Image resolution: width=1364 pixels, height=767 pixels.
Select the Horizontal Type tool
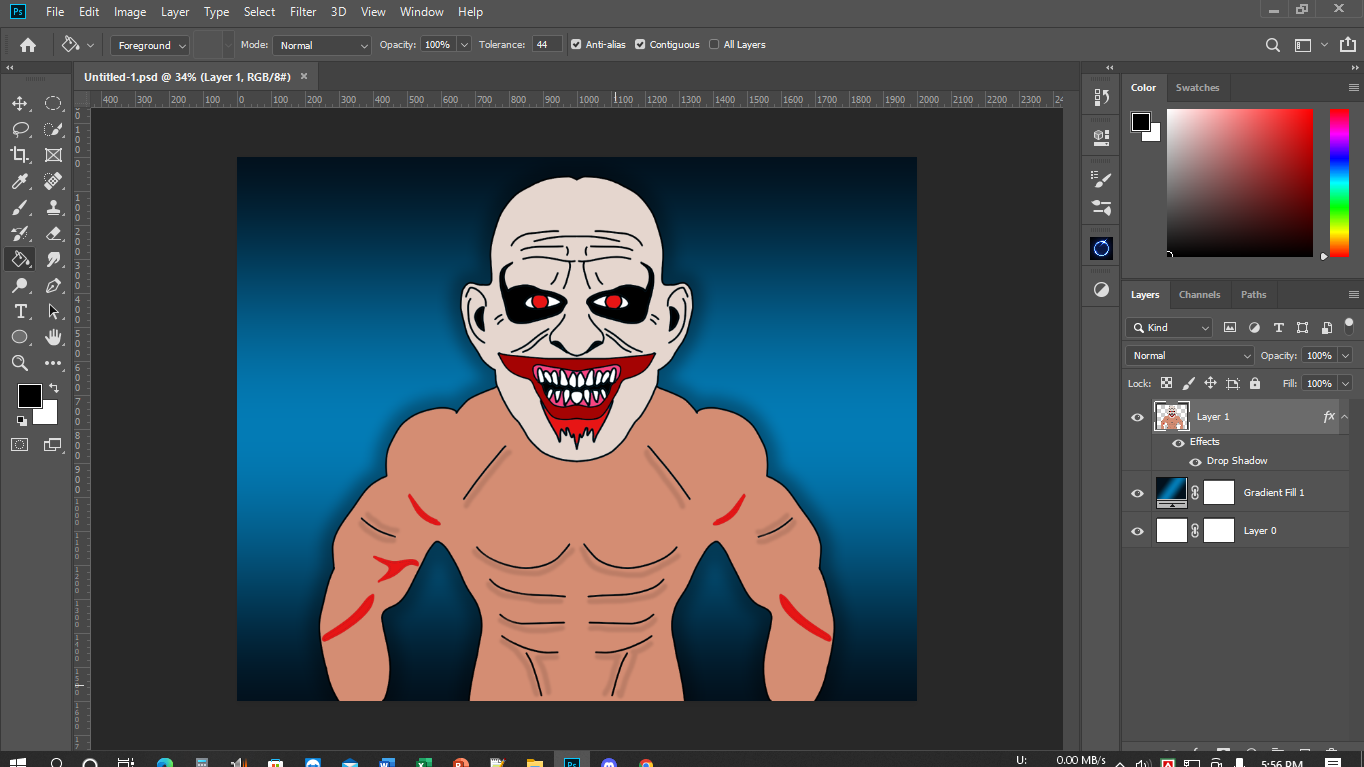pyautogui.click(x=20, y=311)
